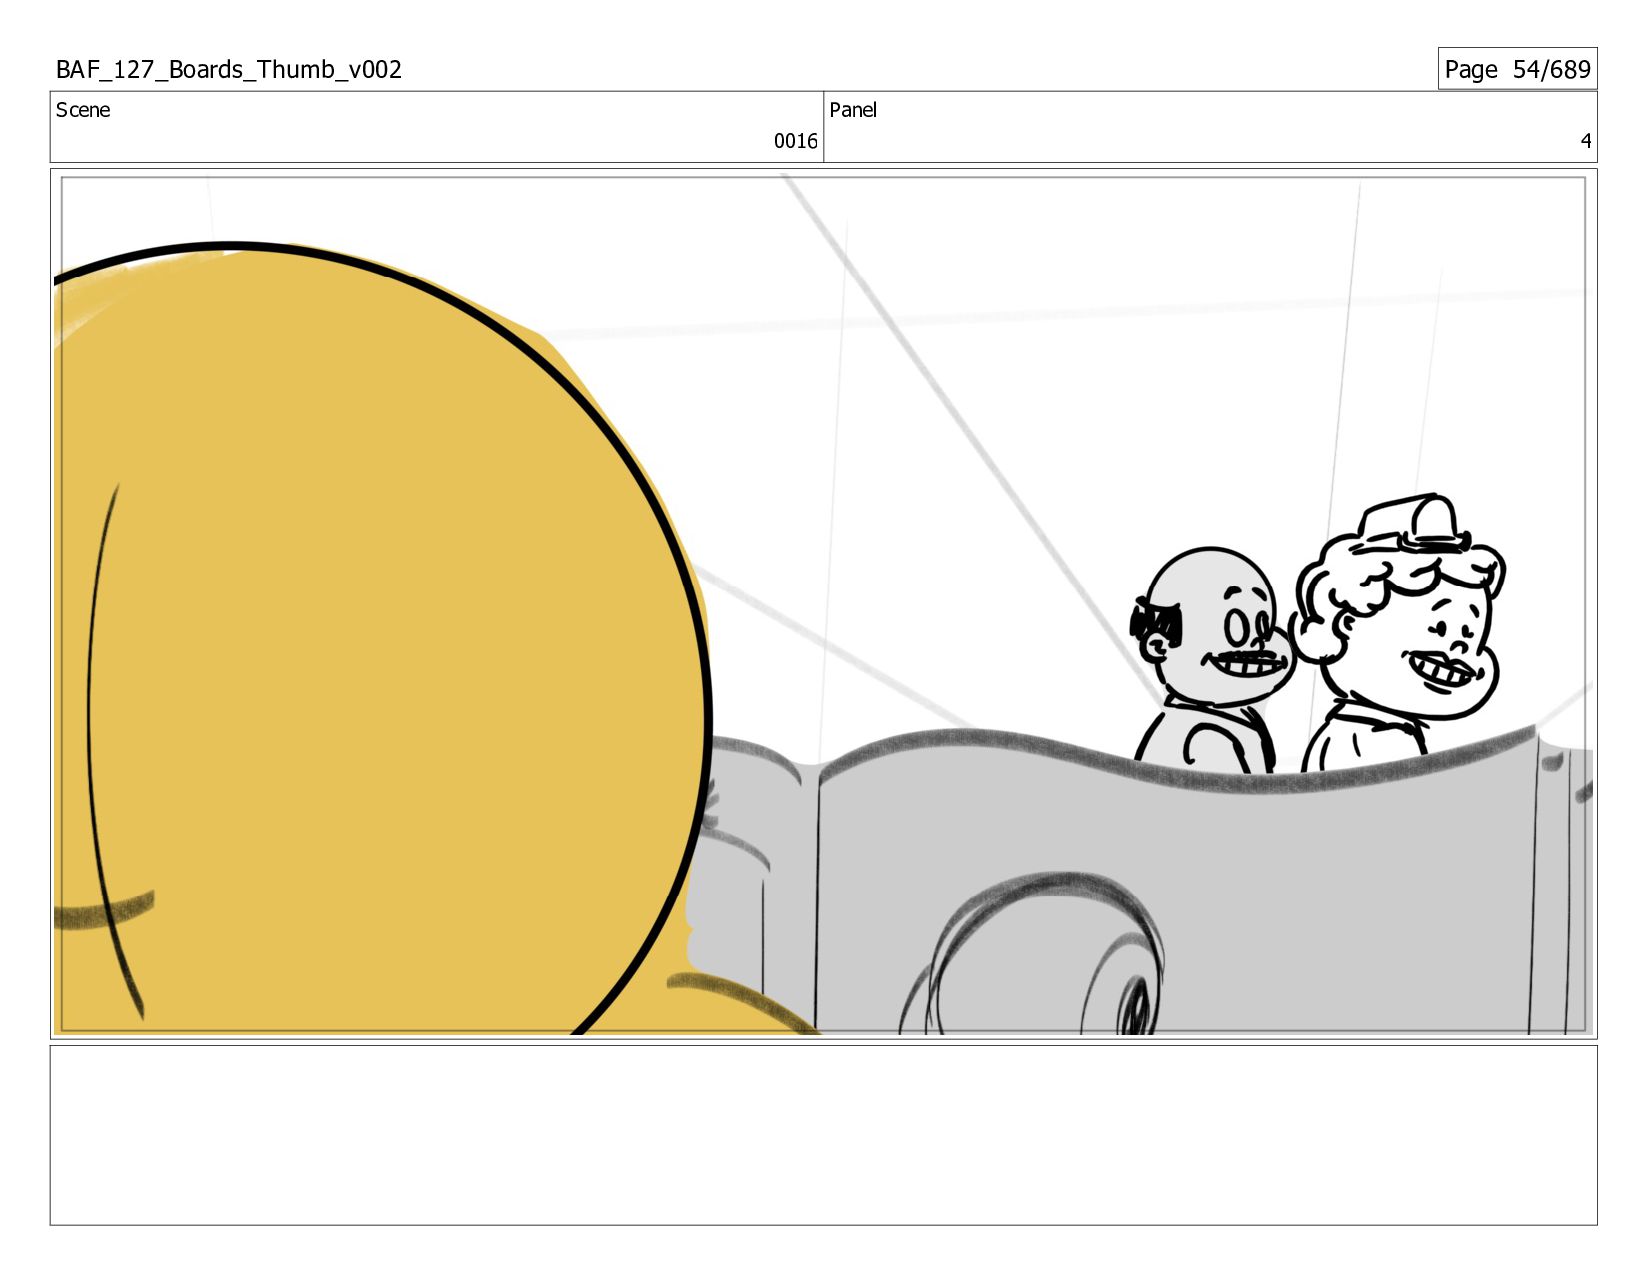Click the Panel label
1650x1275 pixels.
853,110
